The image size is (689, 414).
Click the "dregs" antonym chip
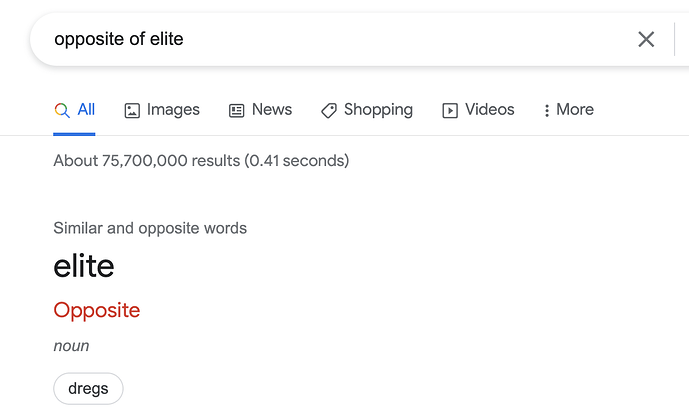click(88, 388)
